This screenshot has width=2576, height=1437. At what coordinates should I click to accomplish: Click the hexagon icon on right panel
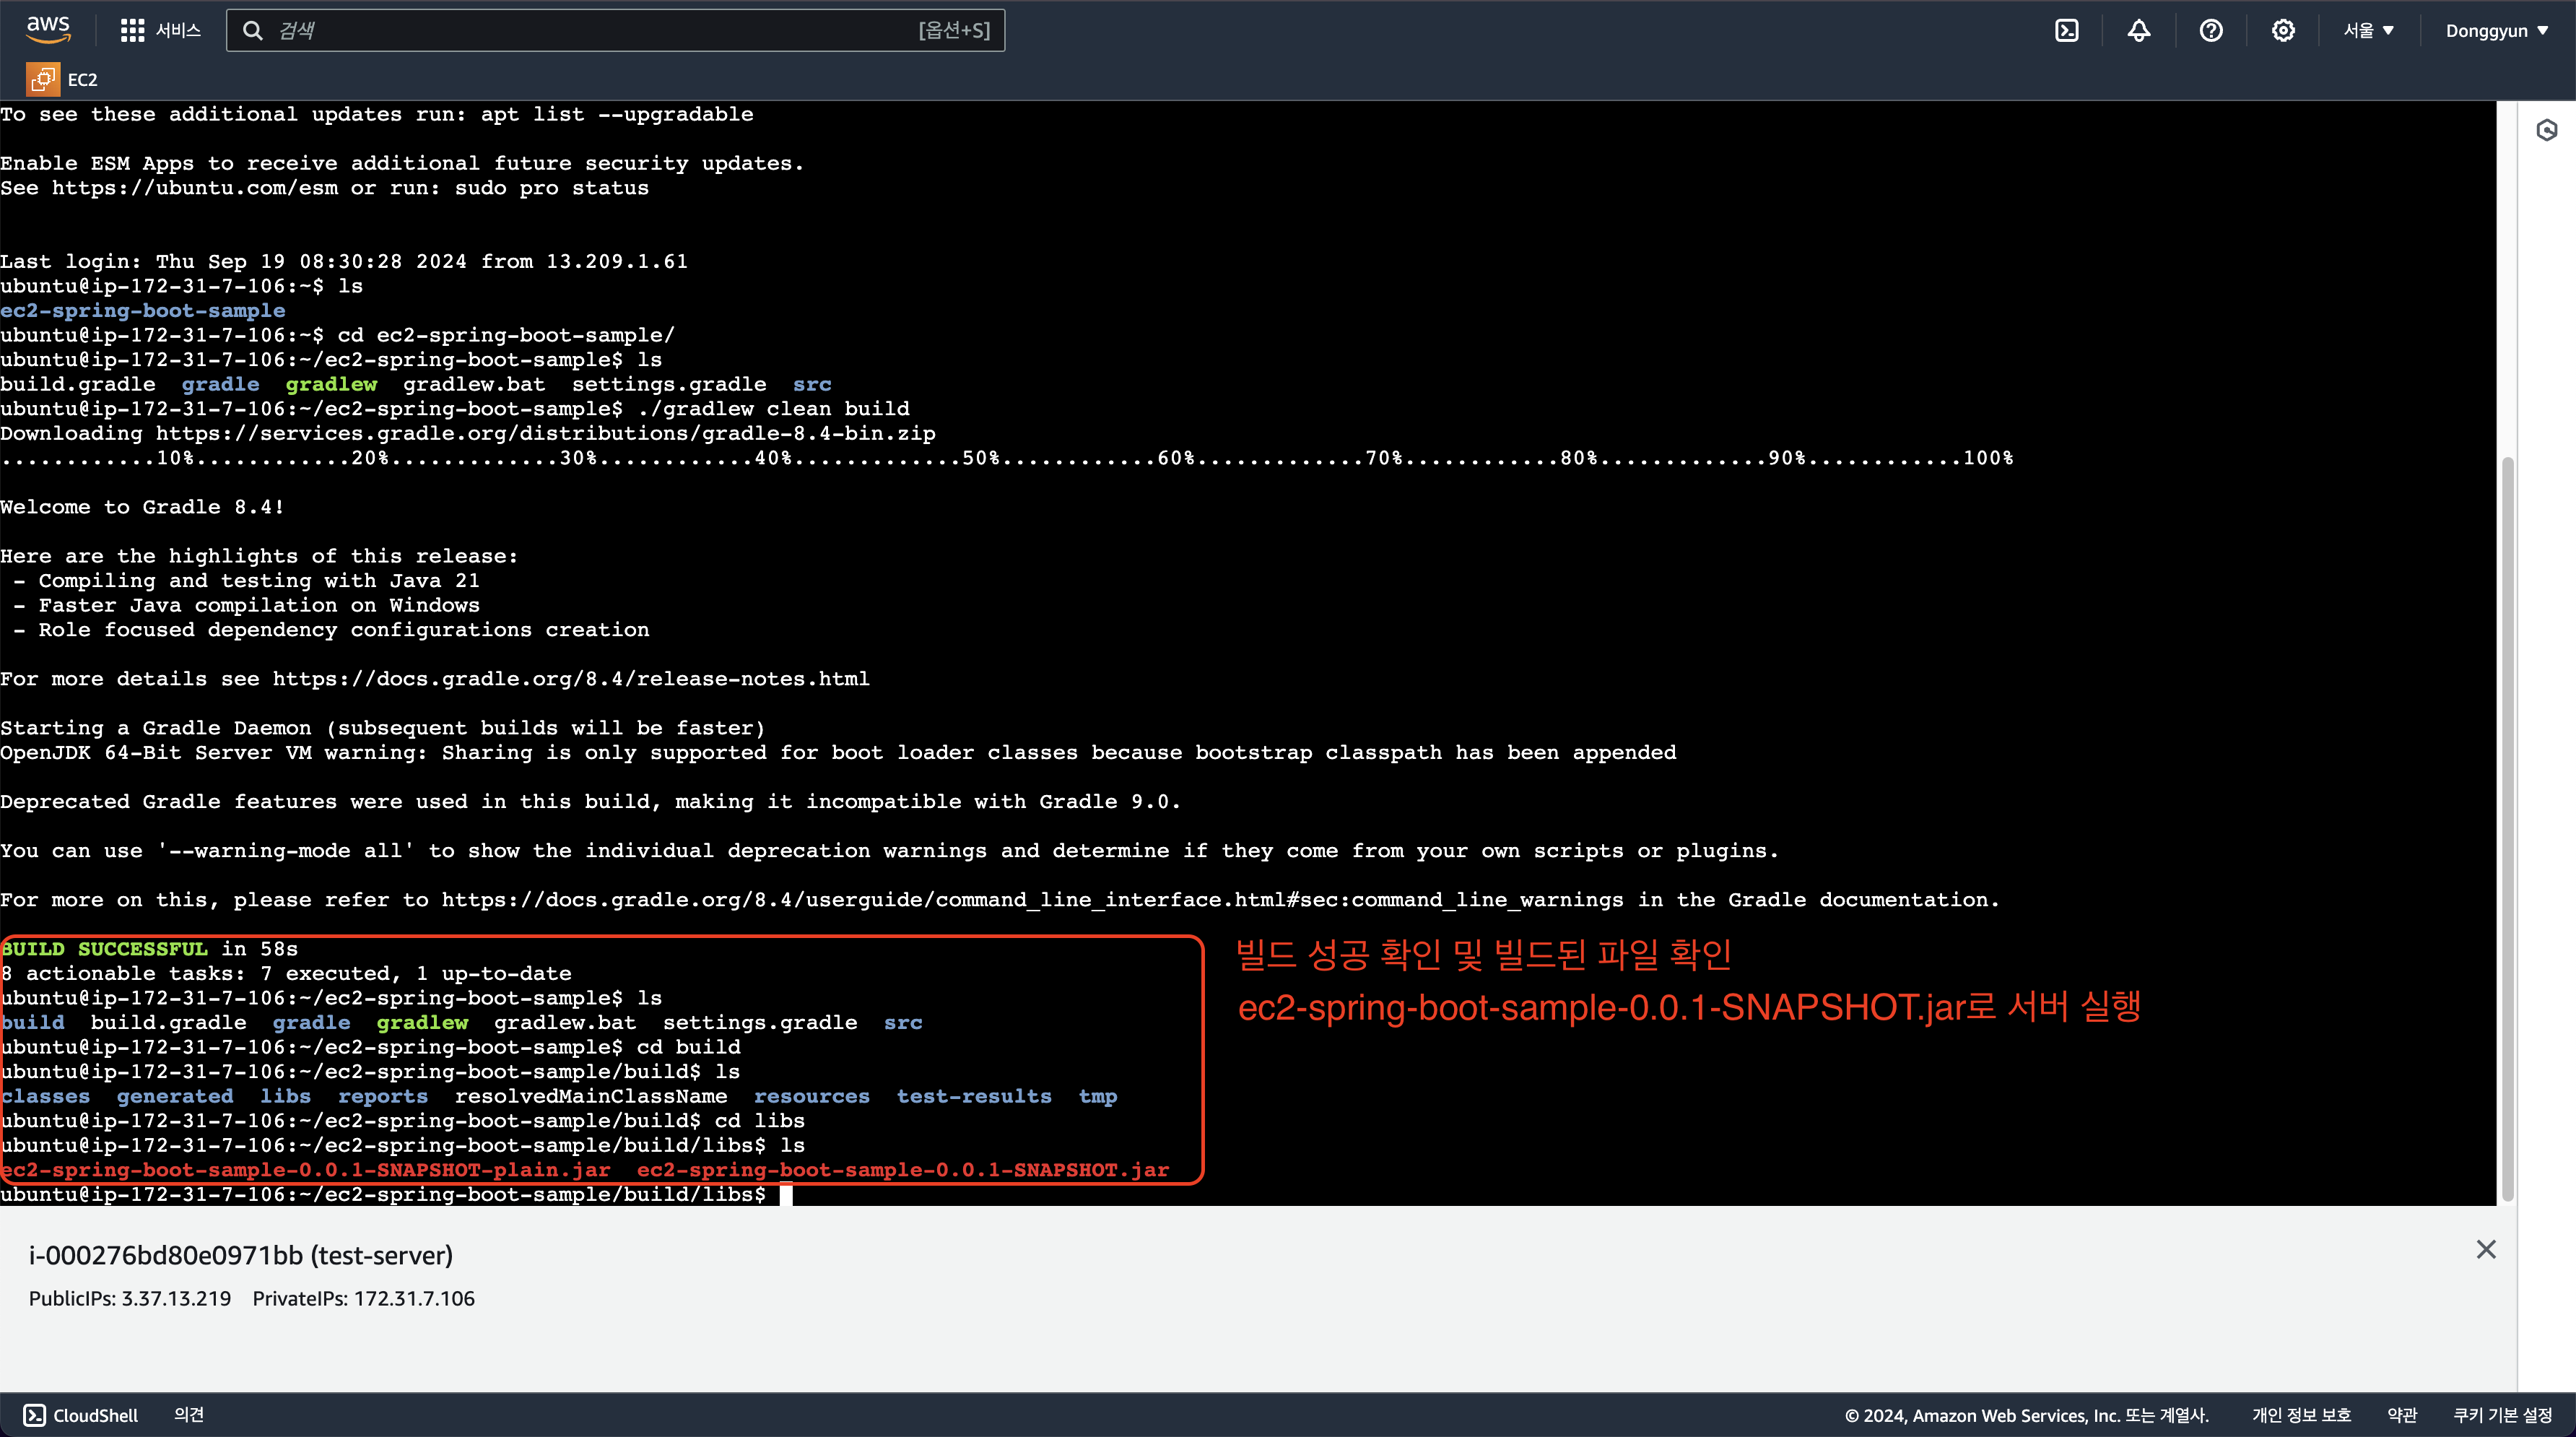tap(2546, 130)
